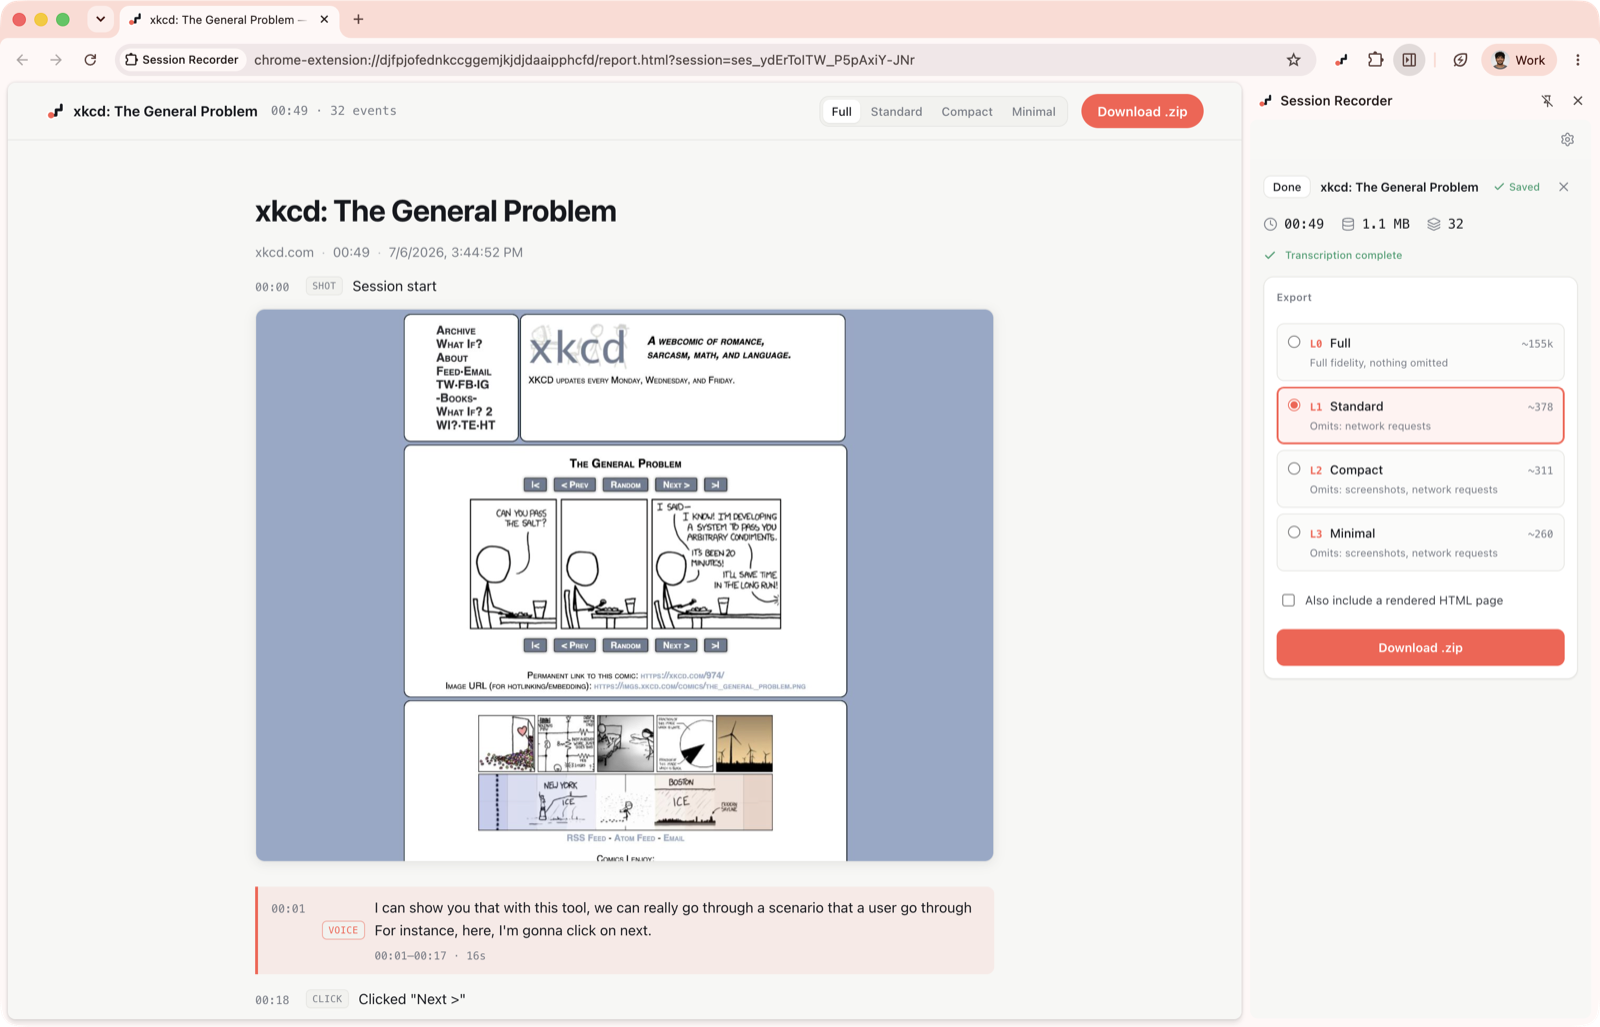This screenshot has height=1027, width=1600.
Task: Switch report view to Minimal
Action: (x=1033, y=111)
